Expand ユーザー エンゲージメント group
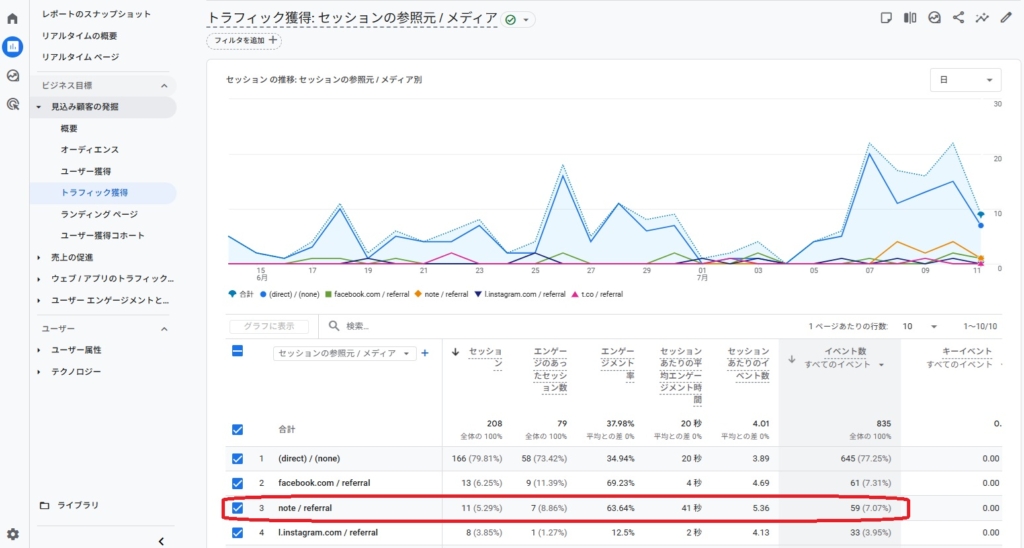Screen dimensions: 1024x548 (x=39, y=300)
